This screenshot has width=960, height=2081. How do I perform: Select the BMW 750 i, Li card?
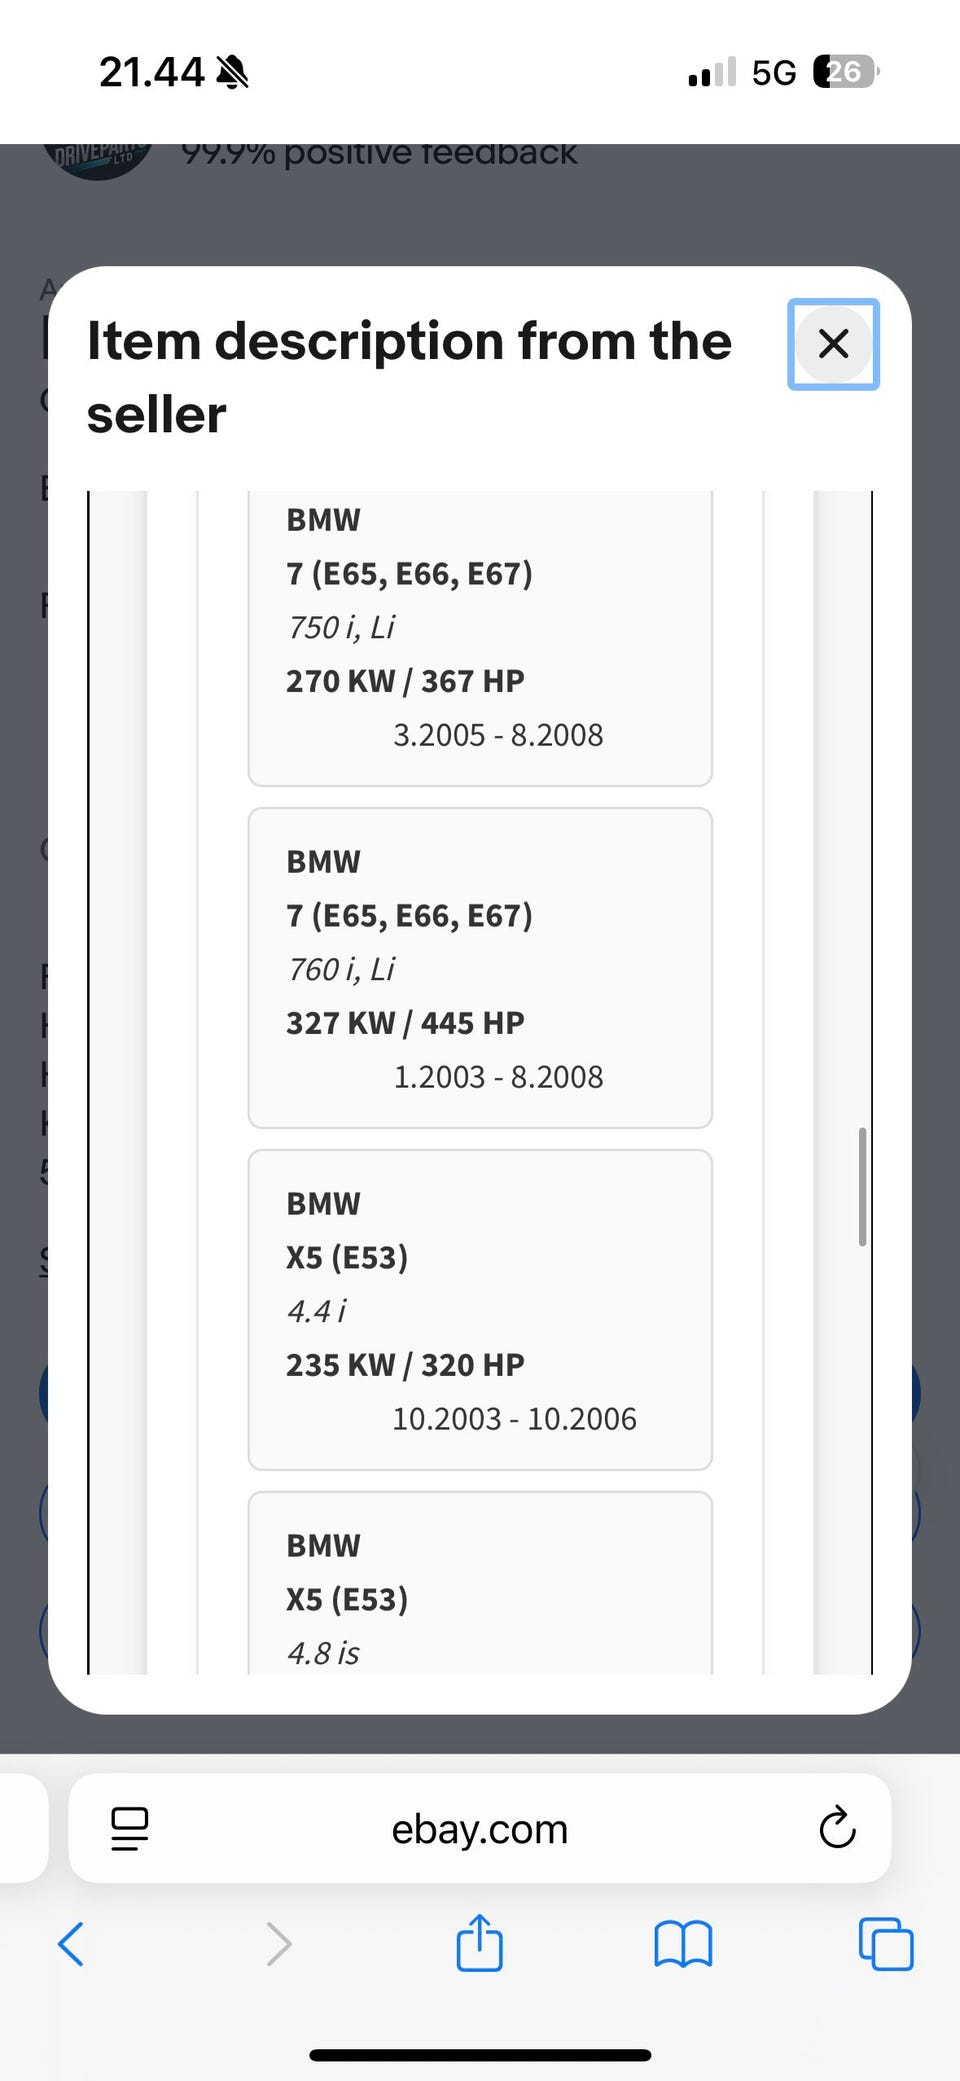(480, 640)
